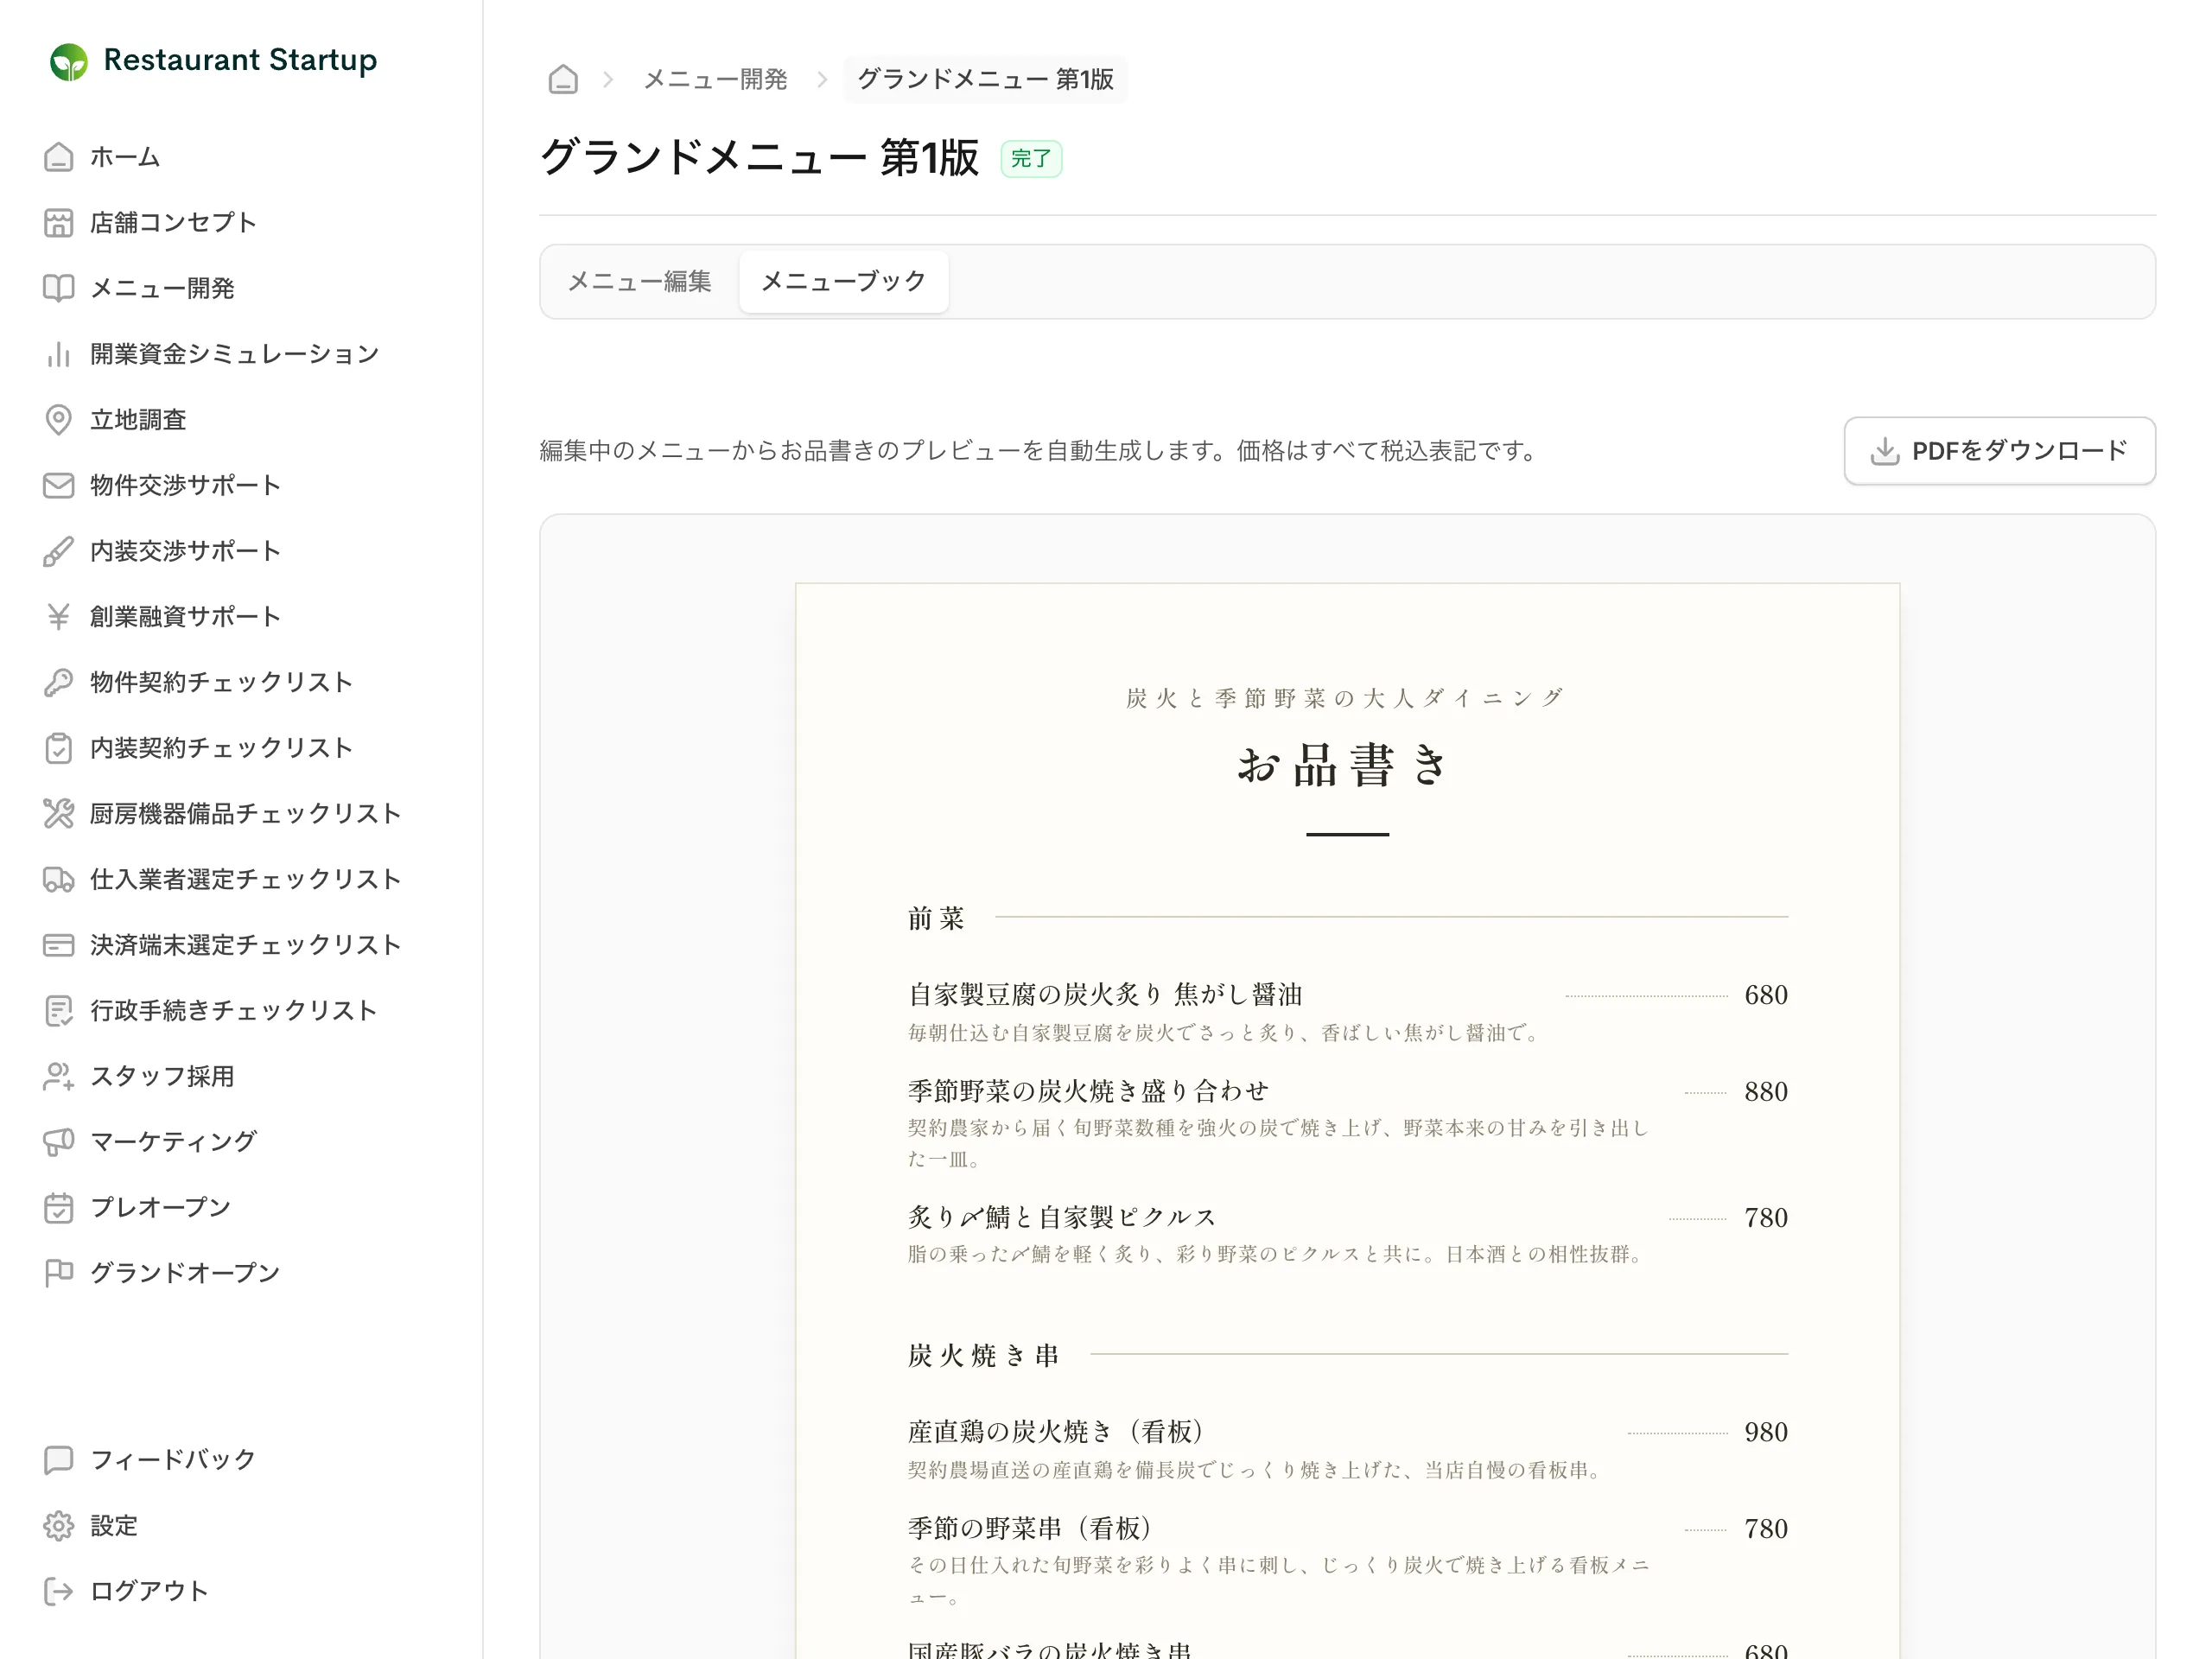Viewport: 2212px width, 1659px height.
Task: Click the 行政手続きチェックリスト document icon
Action: (x=58, y=1011)
